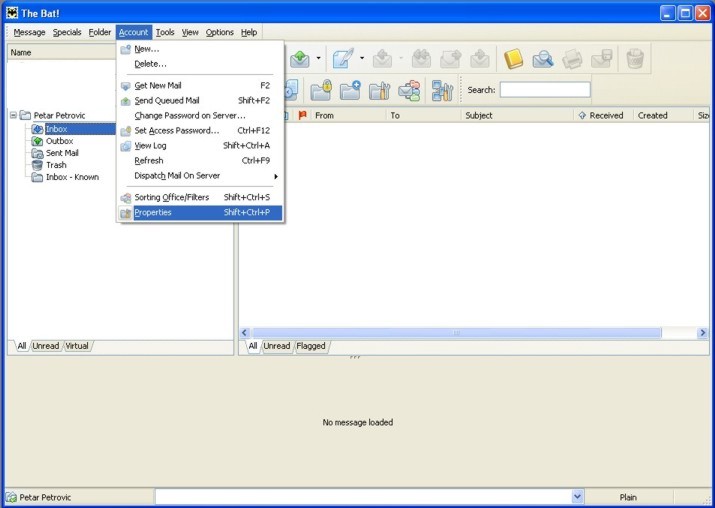
Task: Select All tab in folder pane
Action: click(x=21, y=346)
